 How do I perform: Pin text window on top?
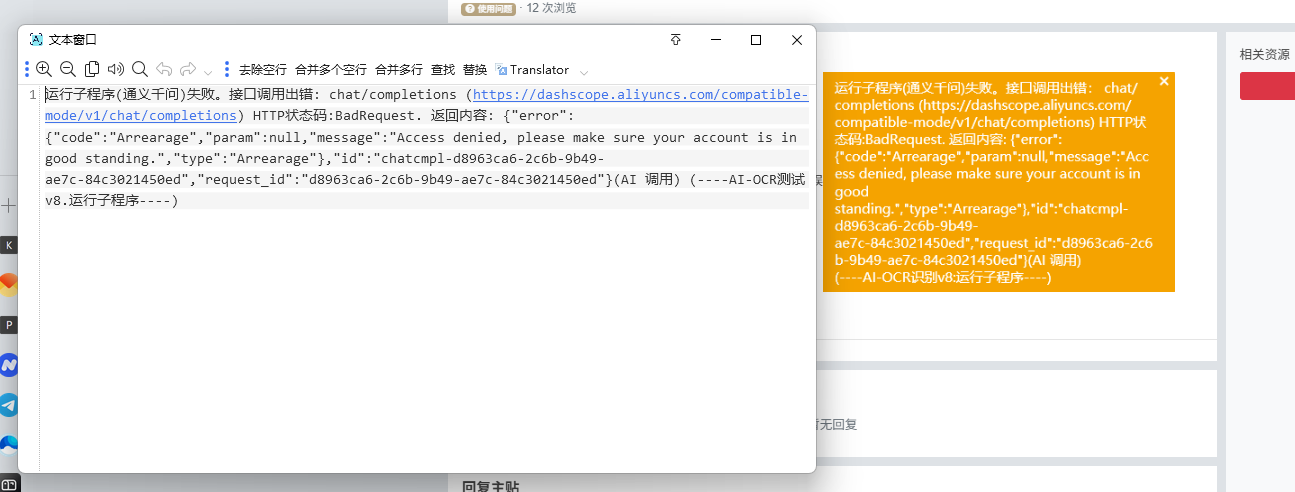pos(676,40)
